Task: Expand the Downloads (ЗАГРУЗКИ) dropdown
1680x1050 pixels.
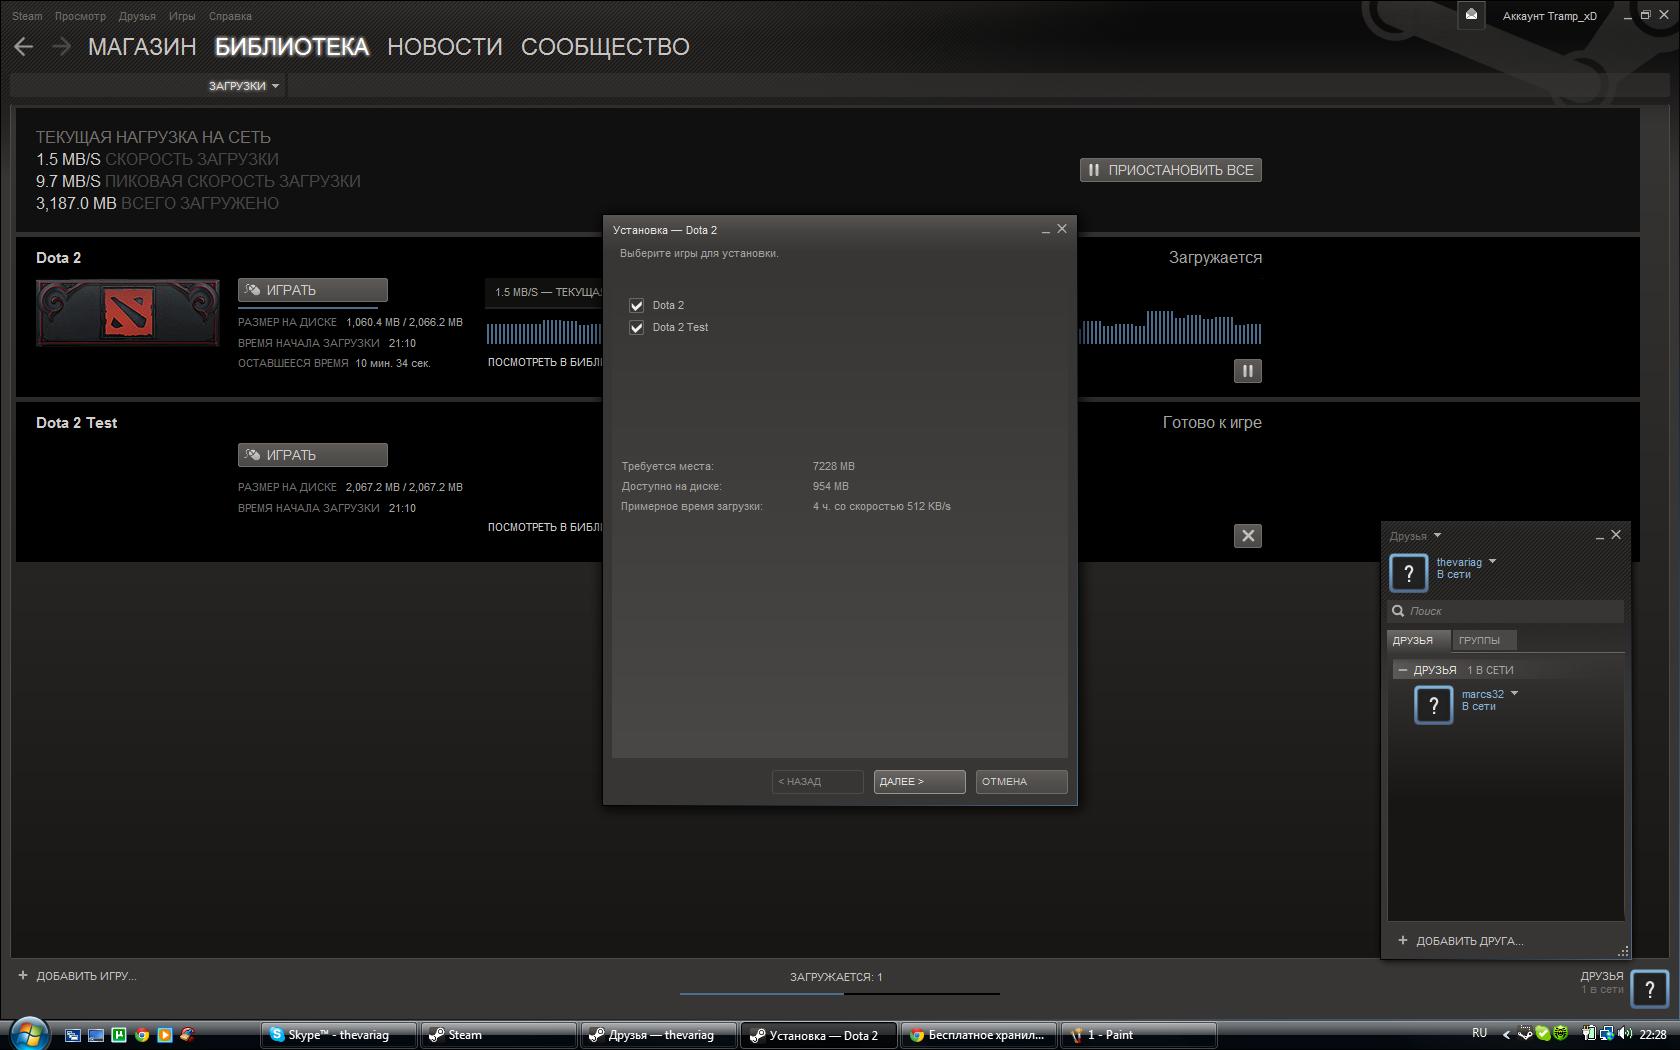Action: pyautogui.click(x=244, y=86)
